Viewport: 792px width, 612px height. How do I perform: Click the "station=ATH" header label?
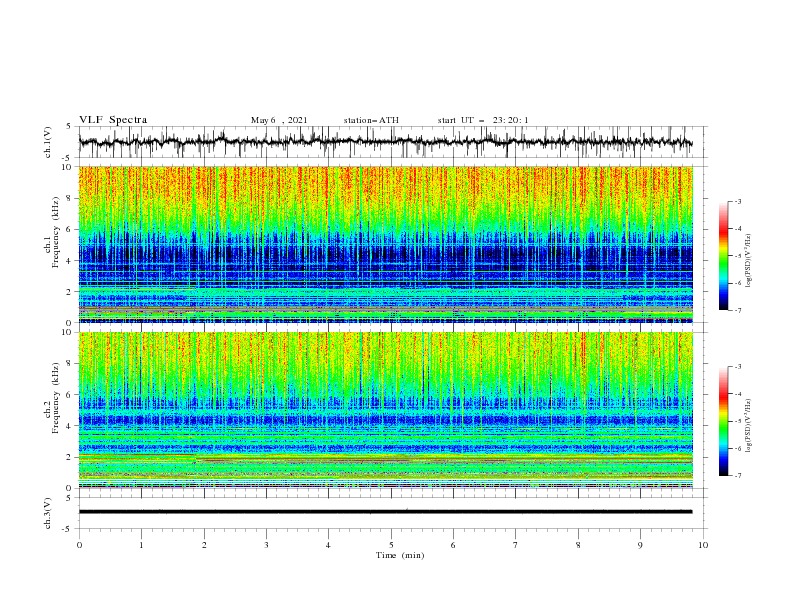click(x=371, y=120)
